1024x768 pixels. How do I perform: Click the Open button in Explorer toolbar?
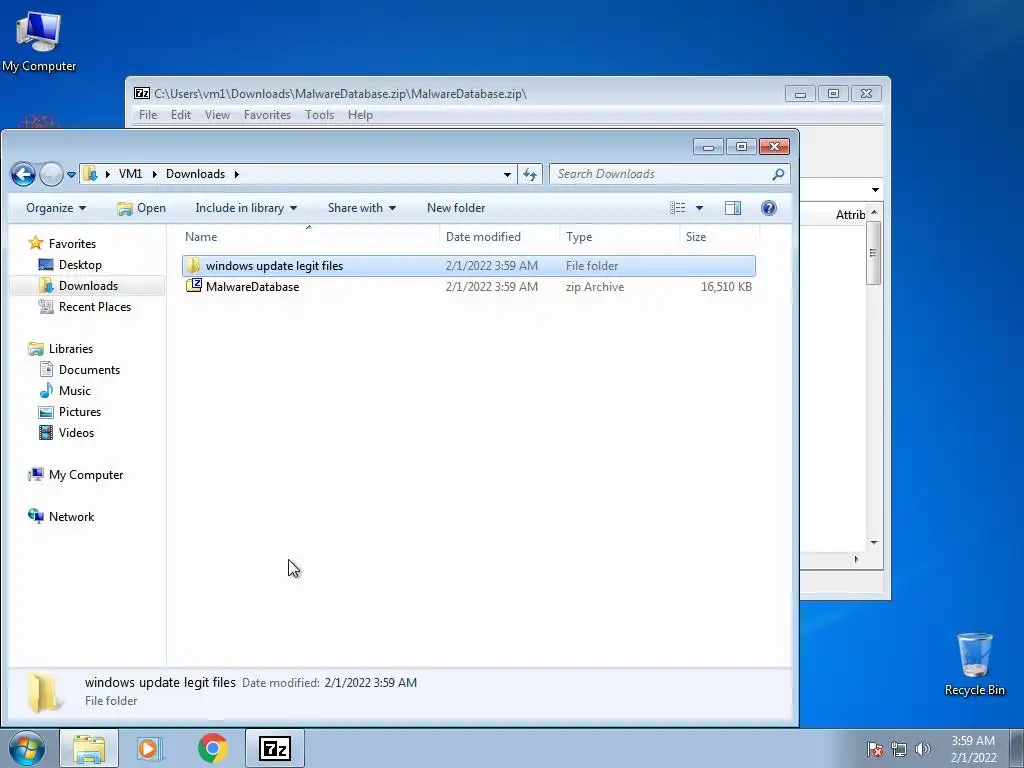(x=141, y=208)
